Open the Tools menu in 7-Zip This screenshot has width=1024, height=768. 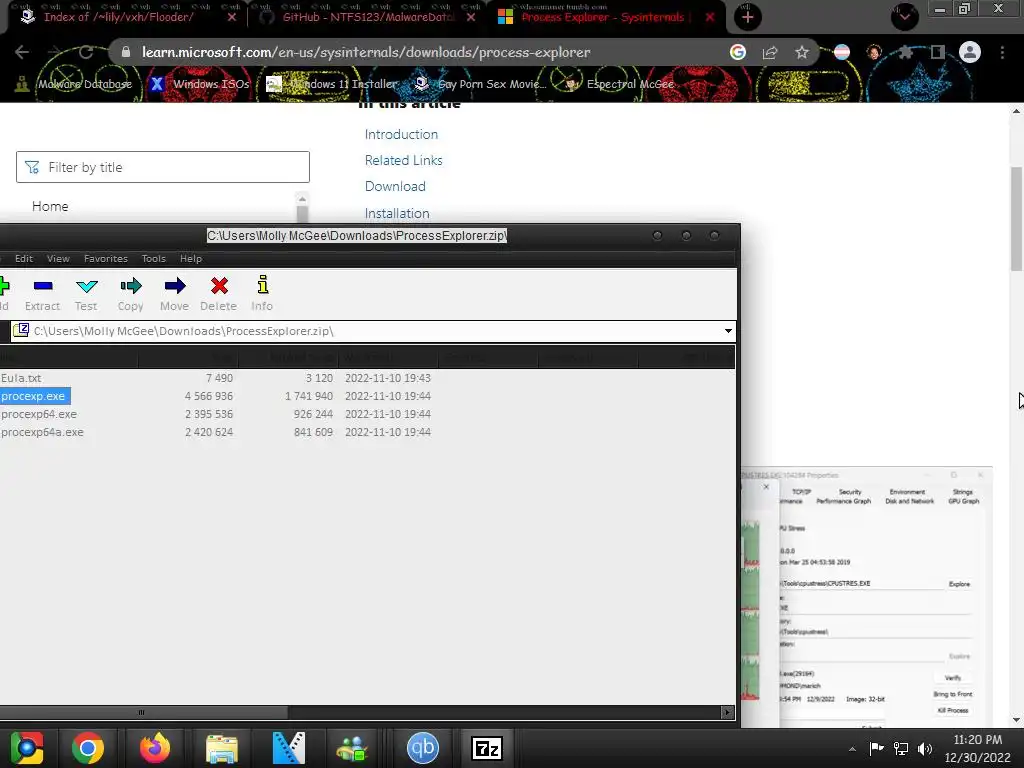153,259
